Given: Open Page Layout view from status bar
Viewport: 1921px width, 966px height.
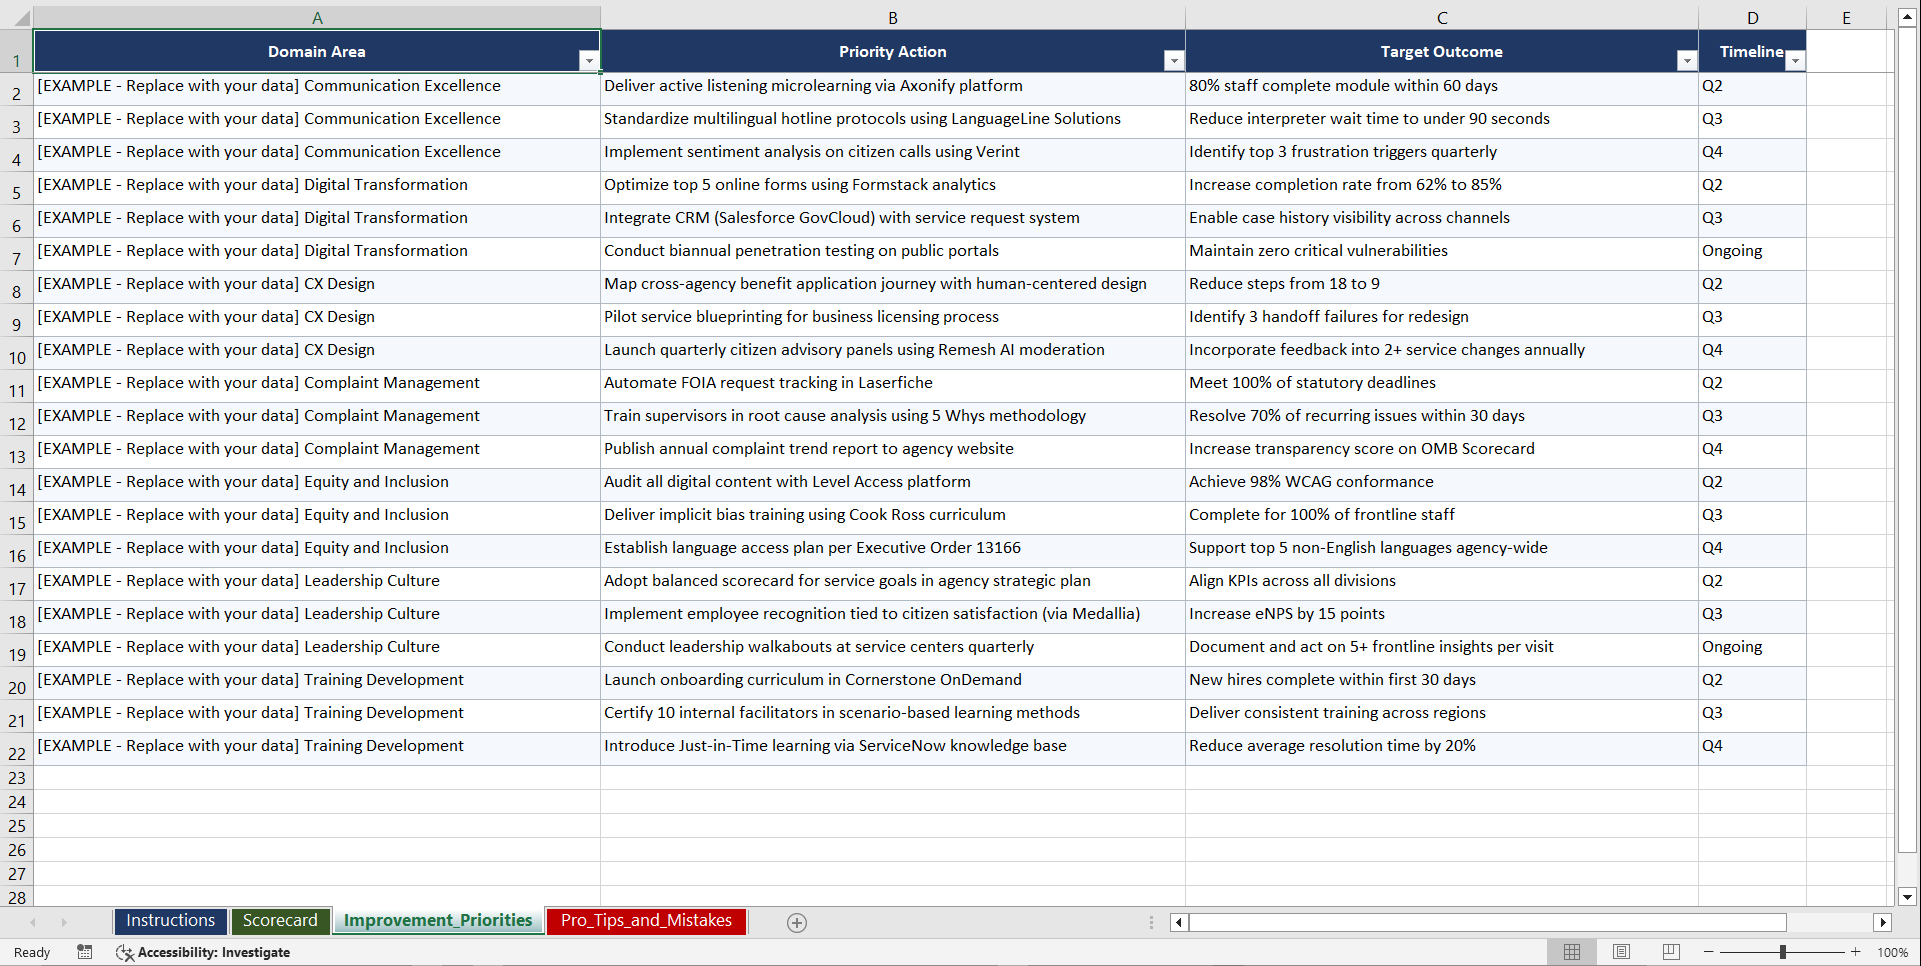Looking at the screenshot, I should click(x=1621, y=952).
